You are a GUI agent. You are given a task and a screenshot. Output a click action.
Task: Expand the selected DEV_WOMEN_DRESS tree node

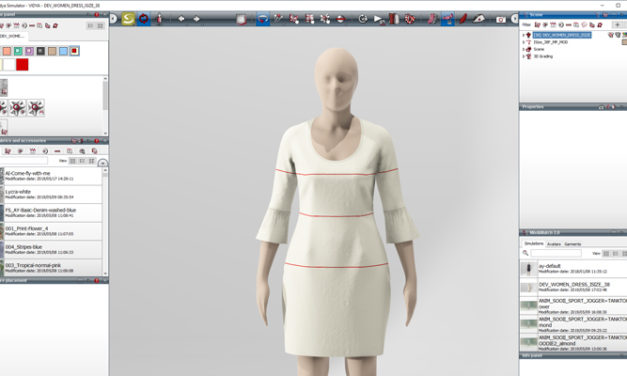[x=523, y=35]
